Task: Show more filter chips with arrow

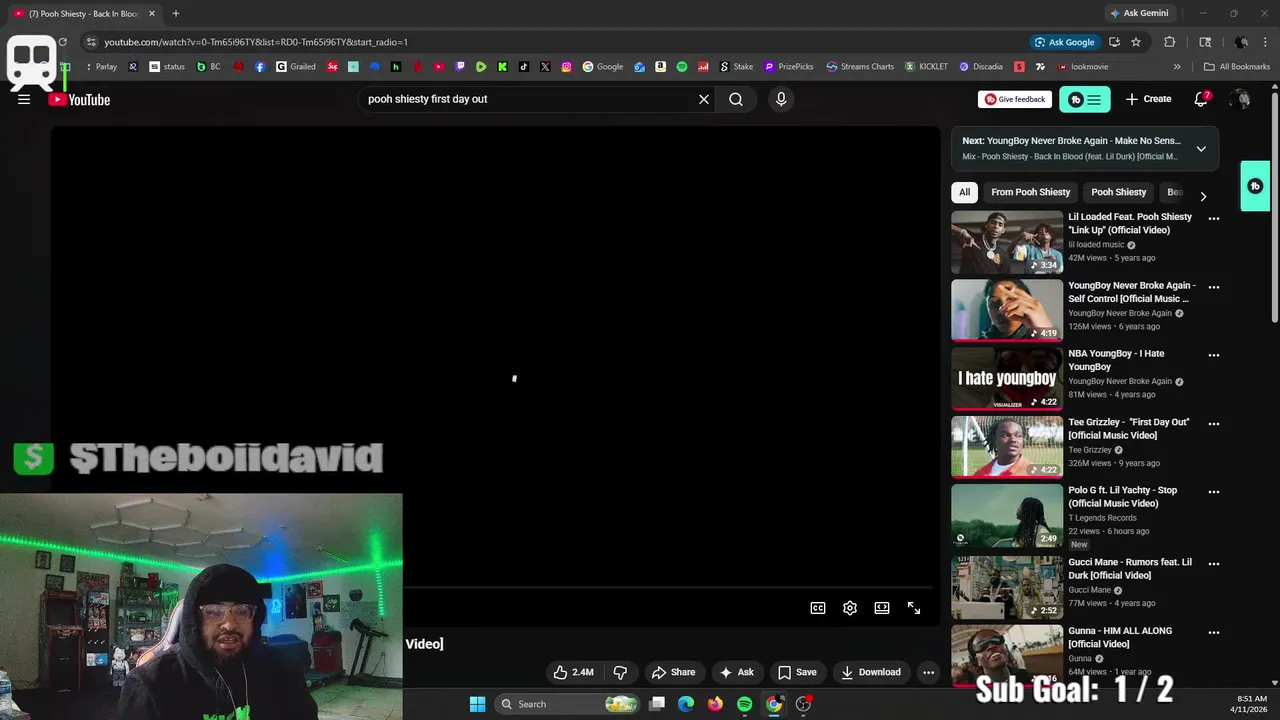Action: coord(1203,196)
